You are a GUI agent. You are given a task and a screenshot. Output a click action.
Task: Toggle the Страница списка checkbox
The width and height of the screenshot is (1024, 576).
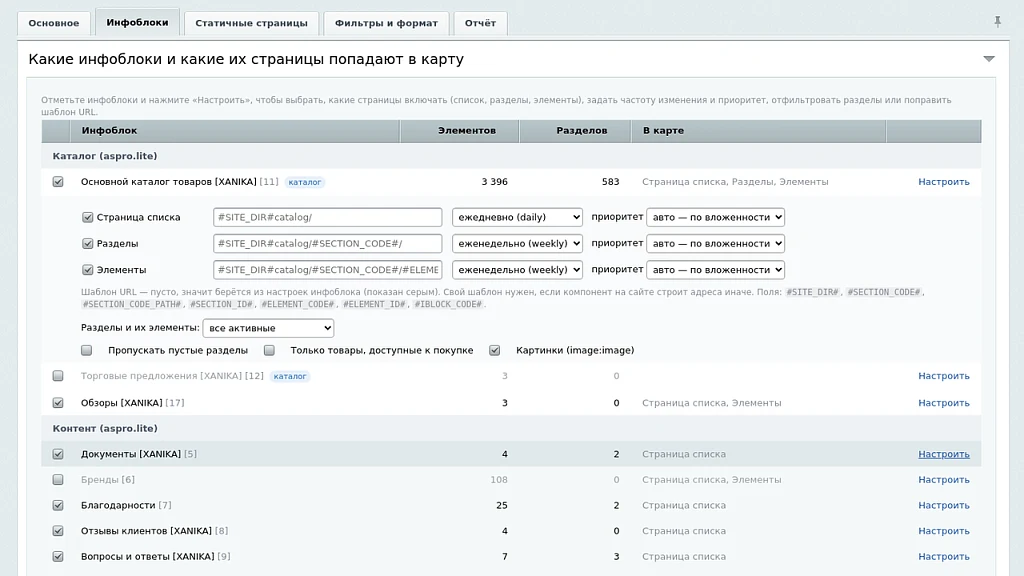(88, 217)
